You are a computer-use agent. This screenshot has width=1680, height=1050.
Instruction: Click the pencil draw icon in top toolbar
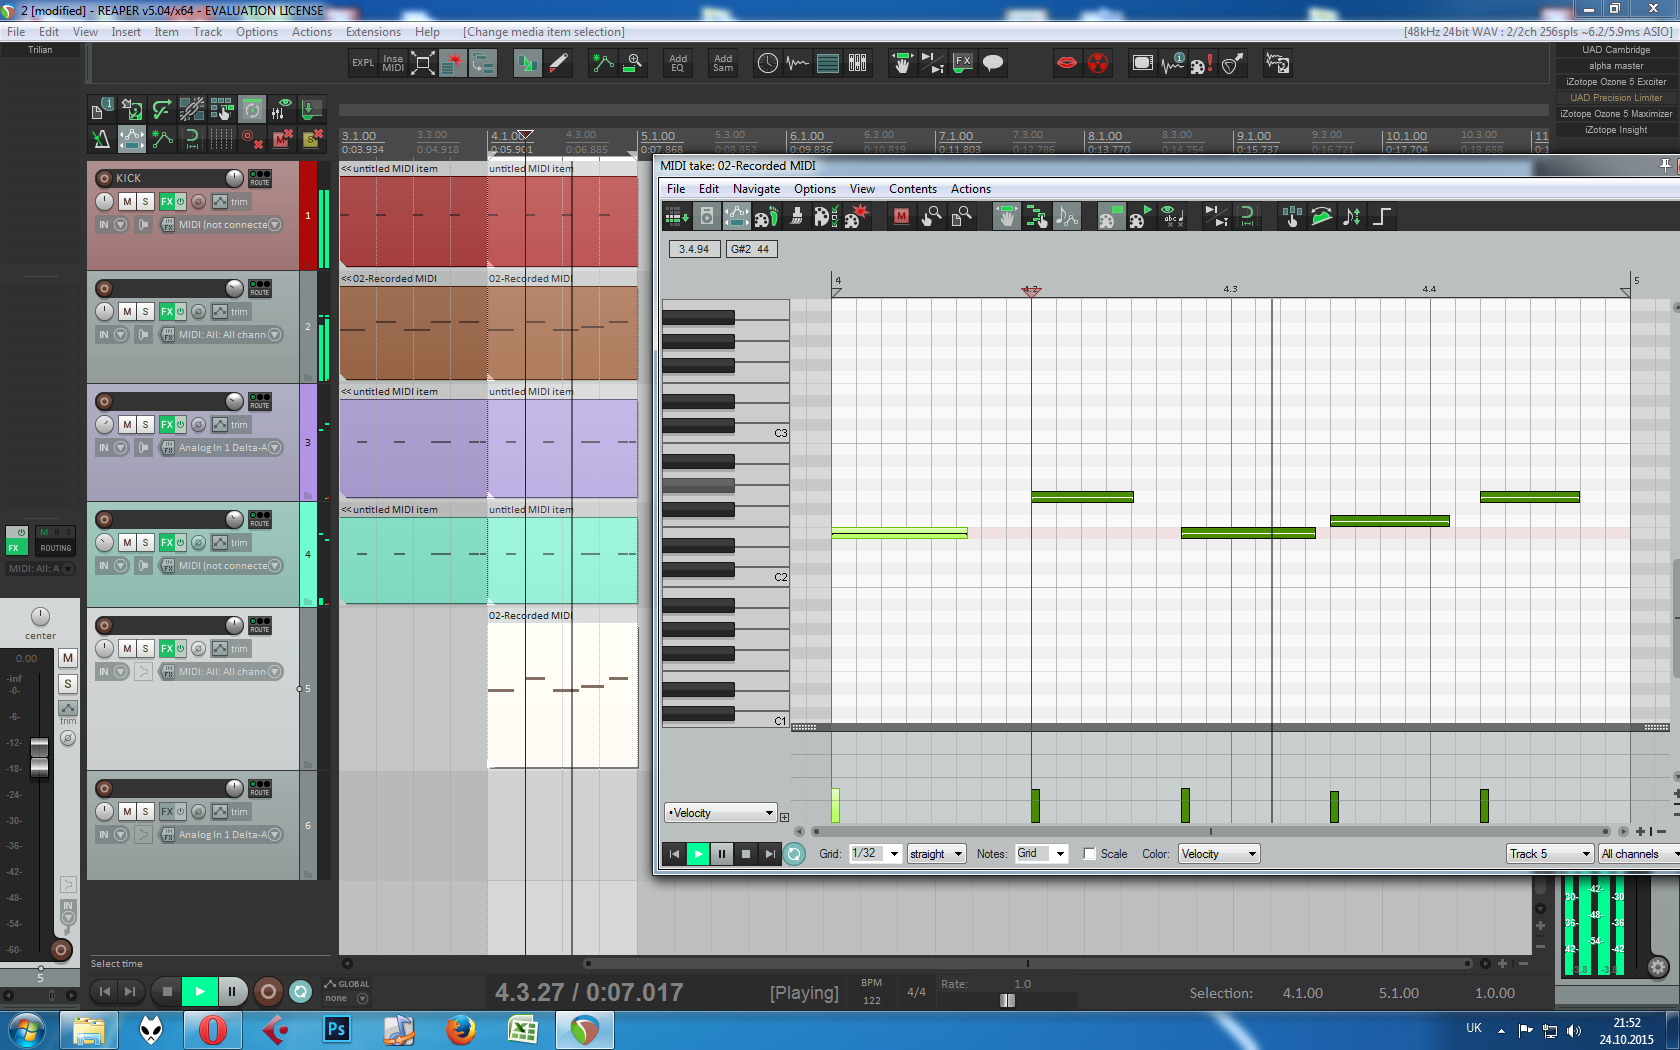(558, 63)
